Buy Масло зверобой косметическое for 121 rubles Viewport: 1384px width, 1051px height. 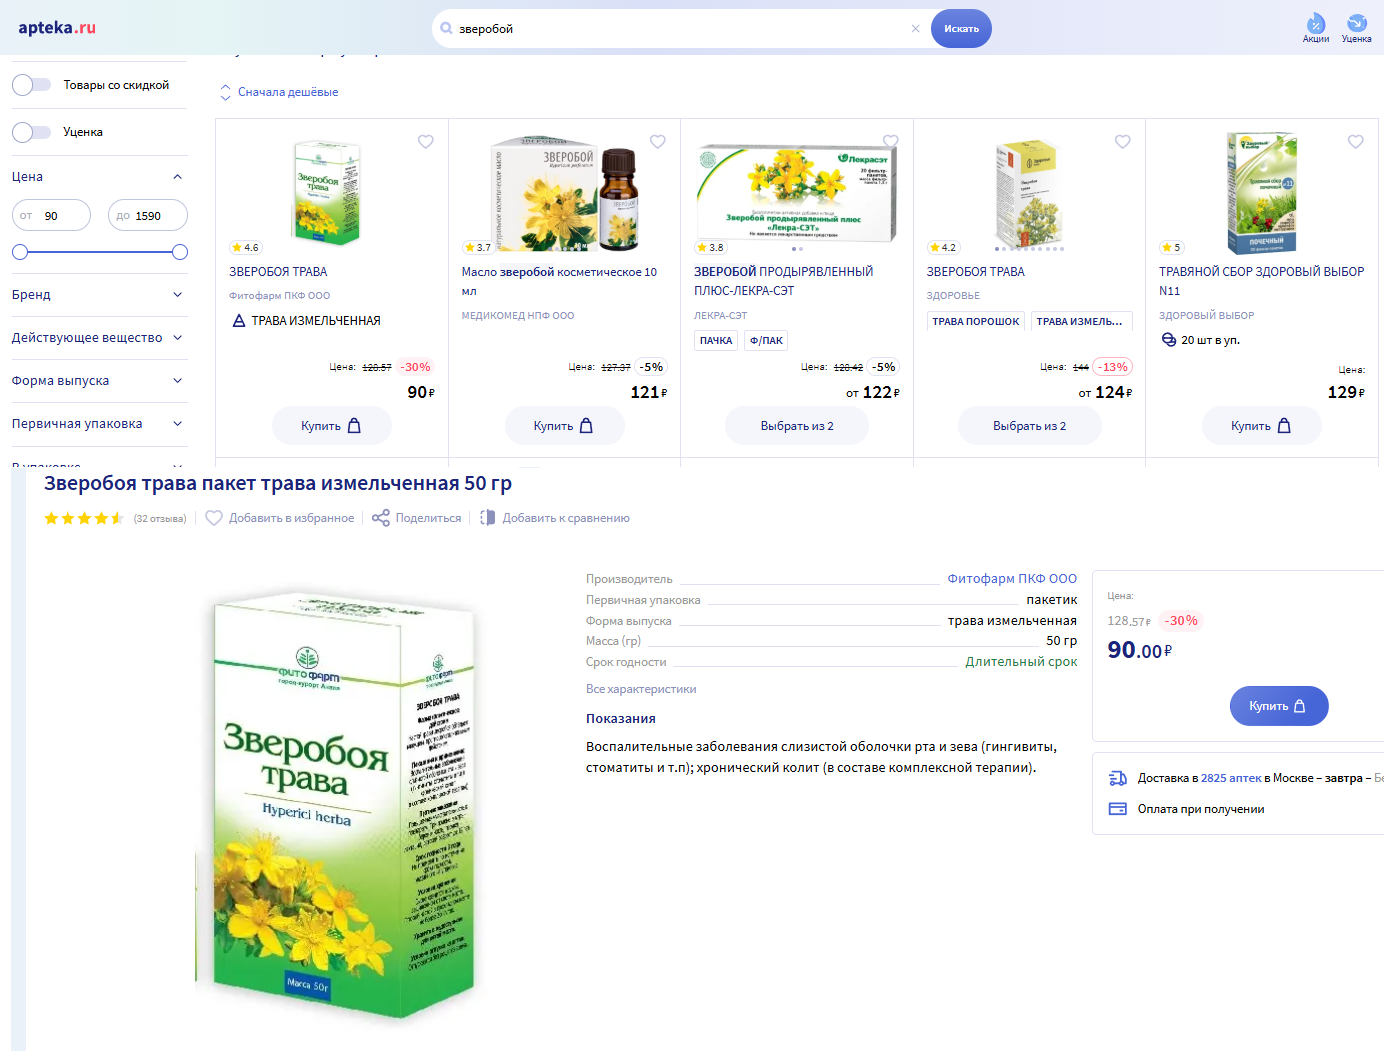(x=565, y=426)
